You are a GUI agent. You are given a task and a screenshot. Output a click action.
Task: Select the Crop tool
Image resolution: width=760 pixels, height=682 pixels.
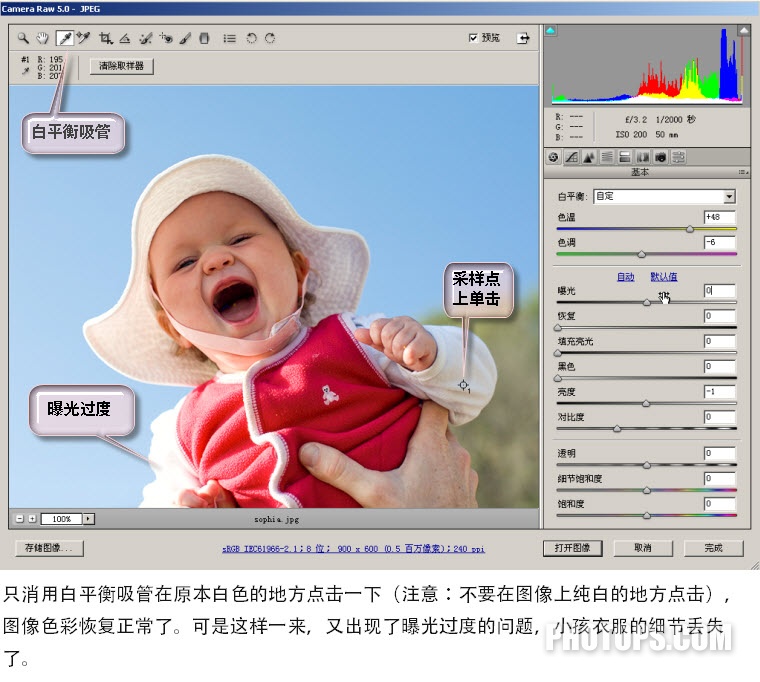[x=106, y=38]
